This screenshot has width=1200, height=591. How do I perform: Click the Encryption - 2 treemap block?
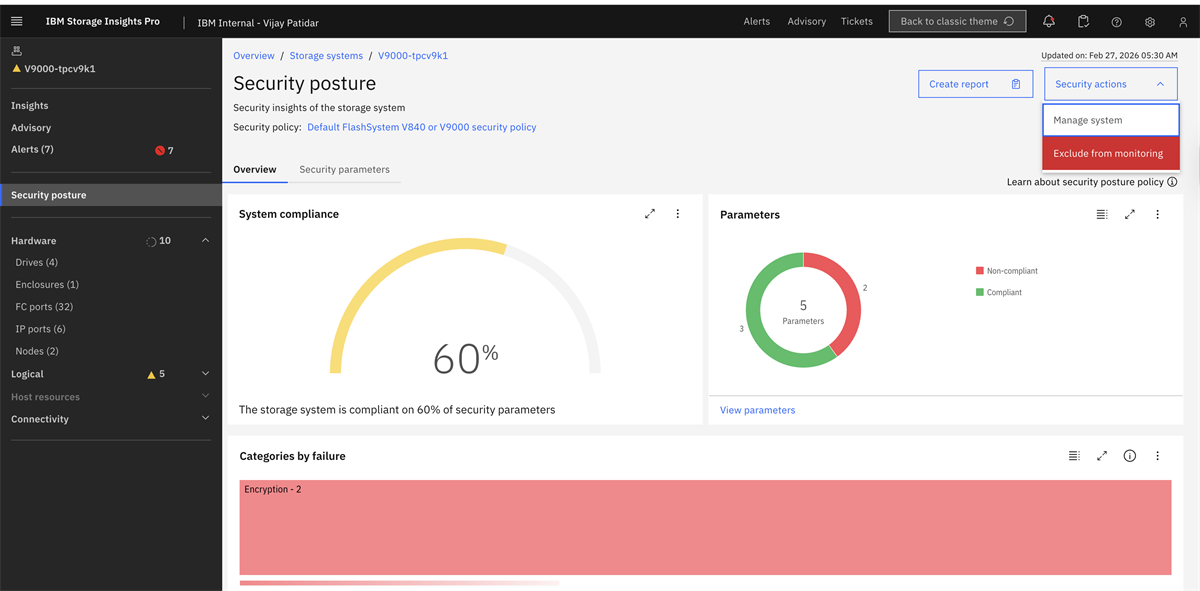705,527
